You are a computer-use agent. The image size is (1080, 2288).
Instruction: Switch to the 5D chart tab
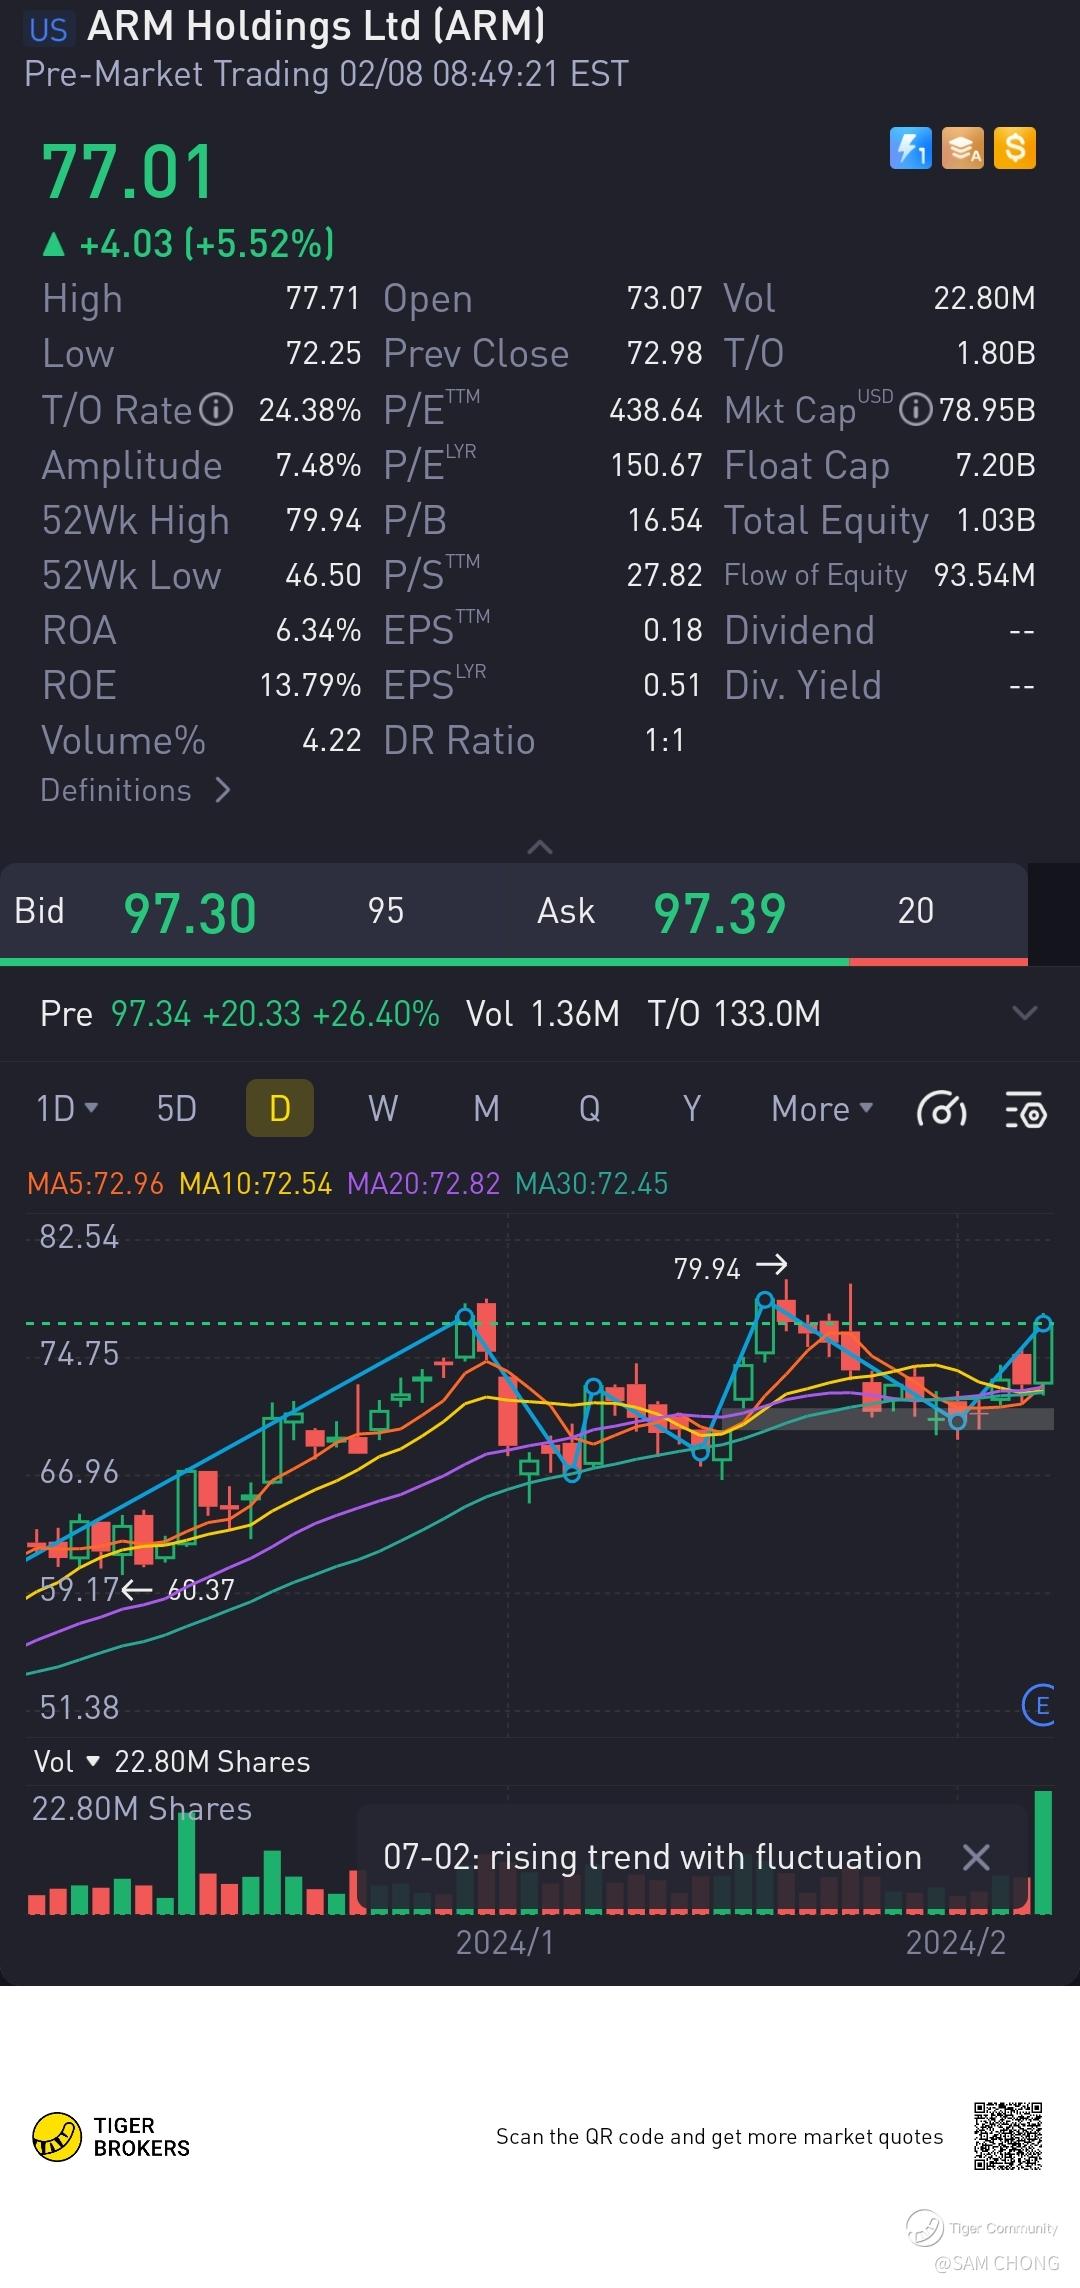point(176,1109)
